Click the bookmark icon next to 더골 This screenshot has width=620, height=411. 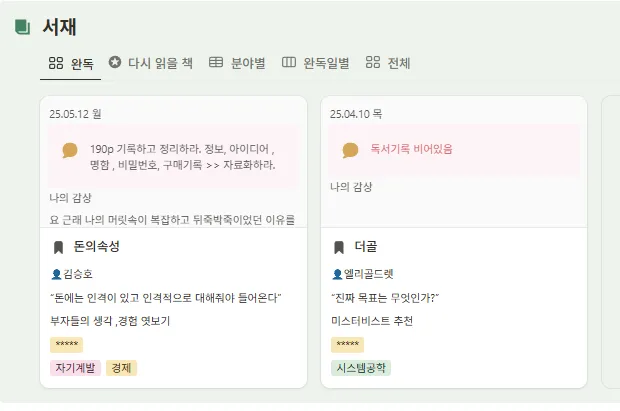(339, 247)
